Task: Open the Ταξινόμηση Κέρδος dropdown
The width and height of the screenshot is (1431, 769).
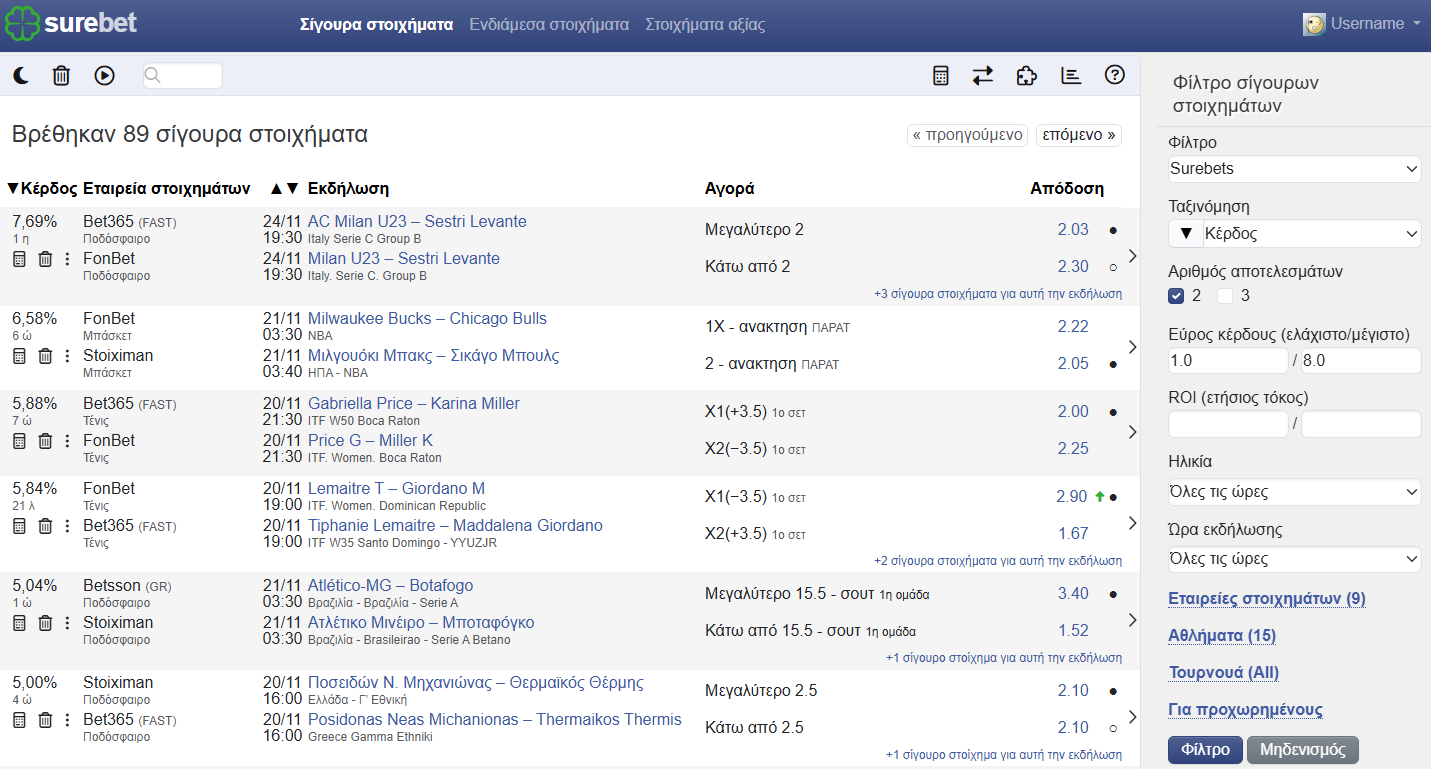Action: pyautogui.click(x=1312, y=234)
